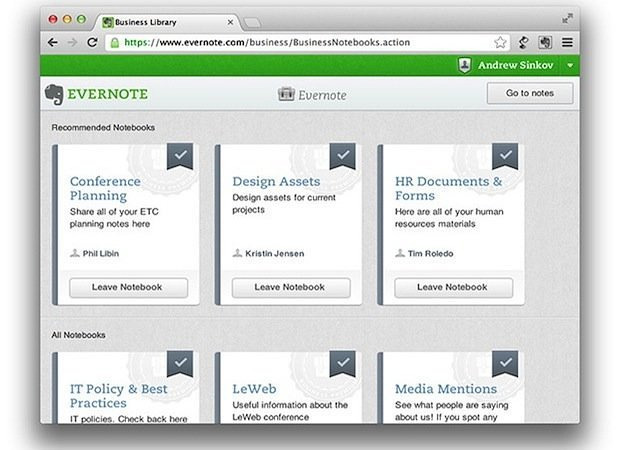Click the URL address bar field
This screenshot has width=620, height=450.
click(300, 43)
